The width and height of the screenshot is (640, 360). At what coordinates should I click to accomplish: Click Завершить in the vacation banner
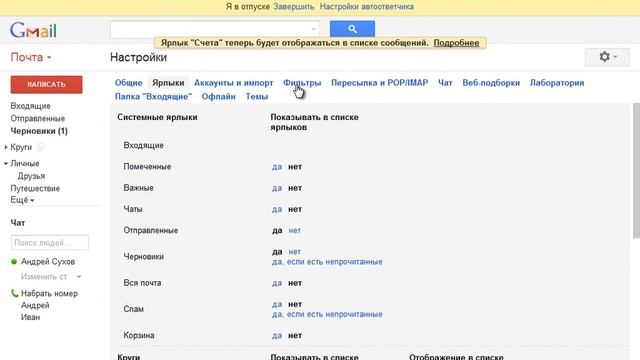294,7
